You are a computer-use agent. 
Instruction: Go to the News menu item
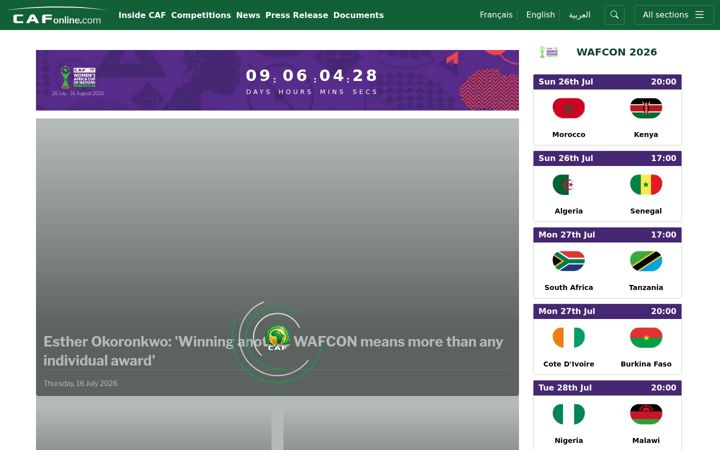[248, 15]
